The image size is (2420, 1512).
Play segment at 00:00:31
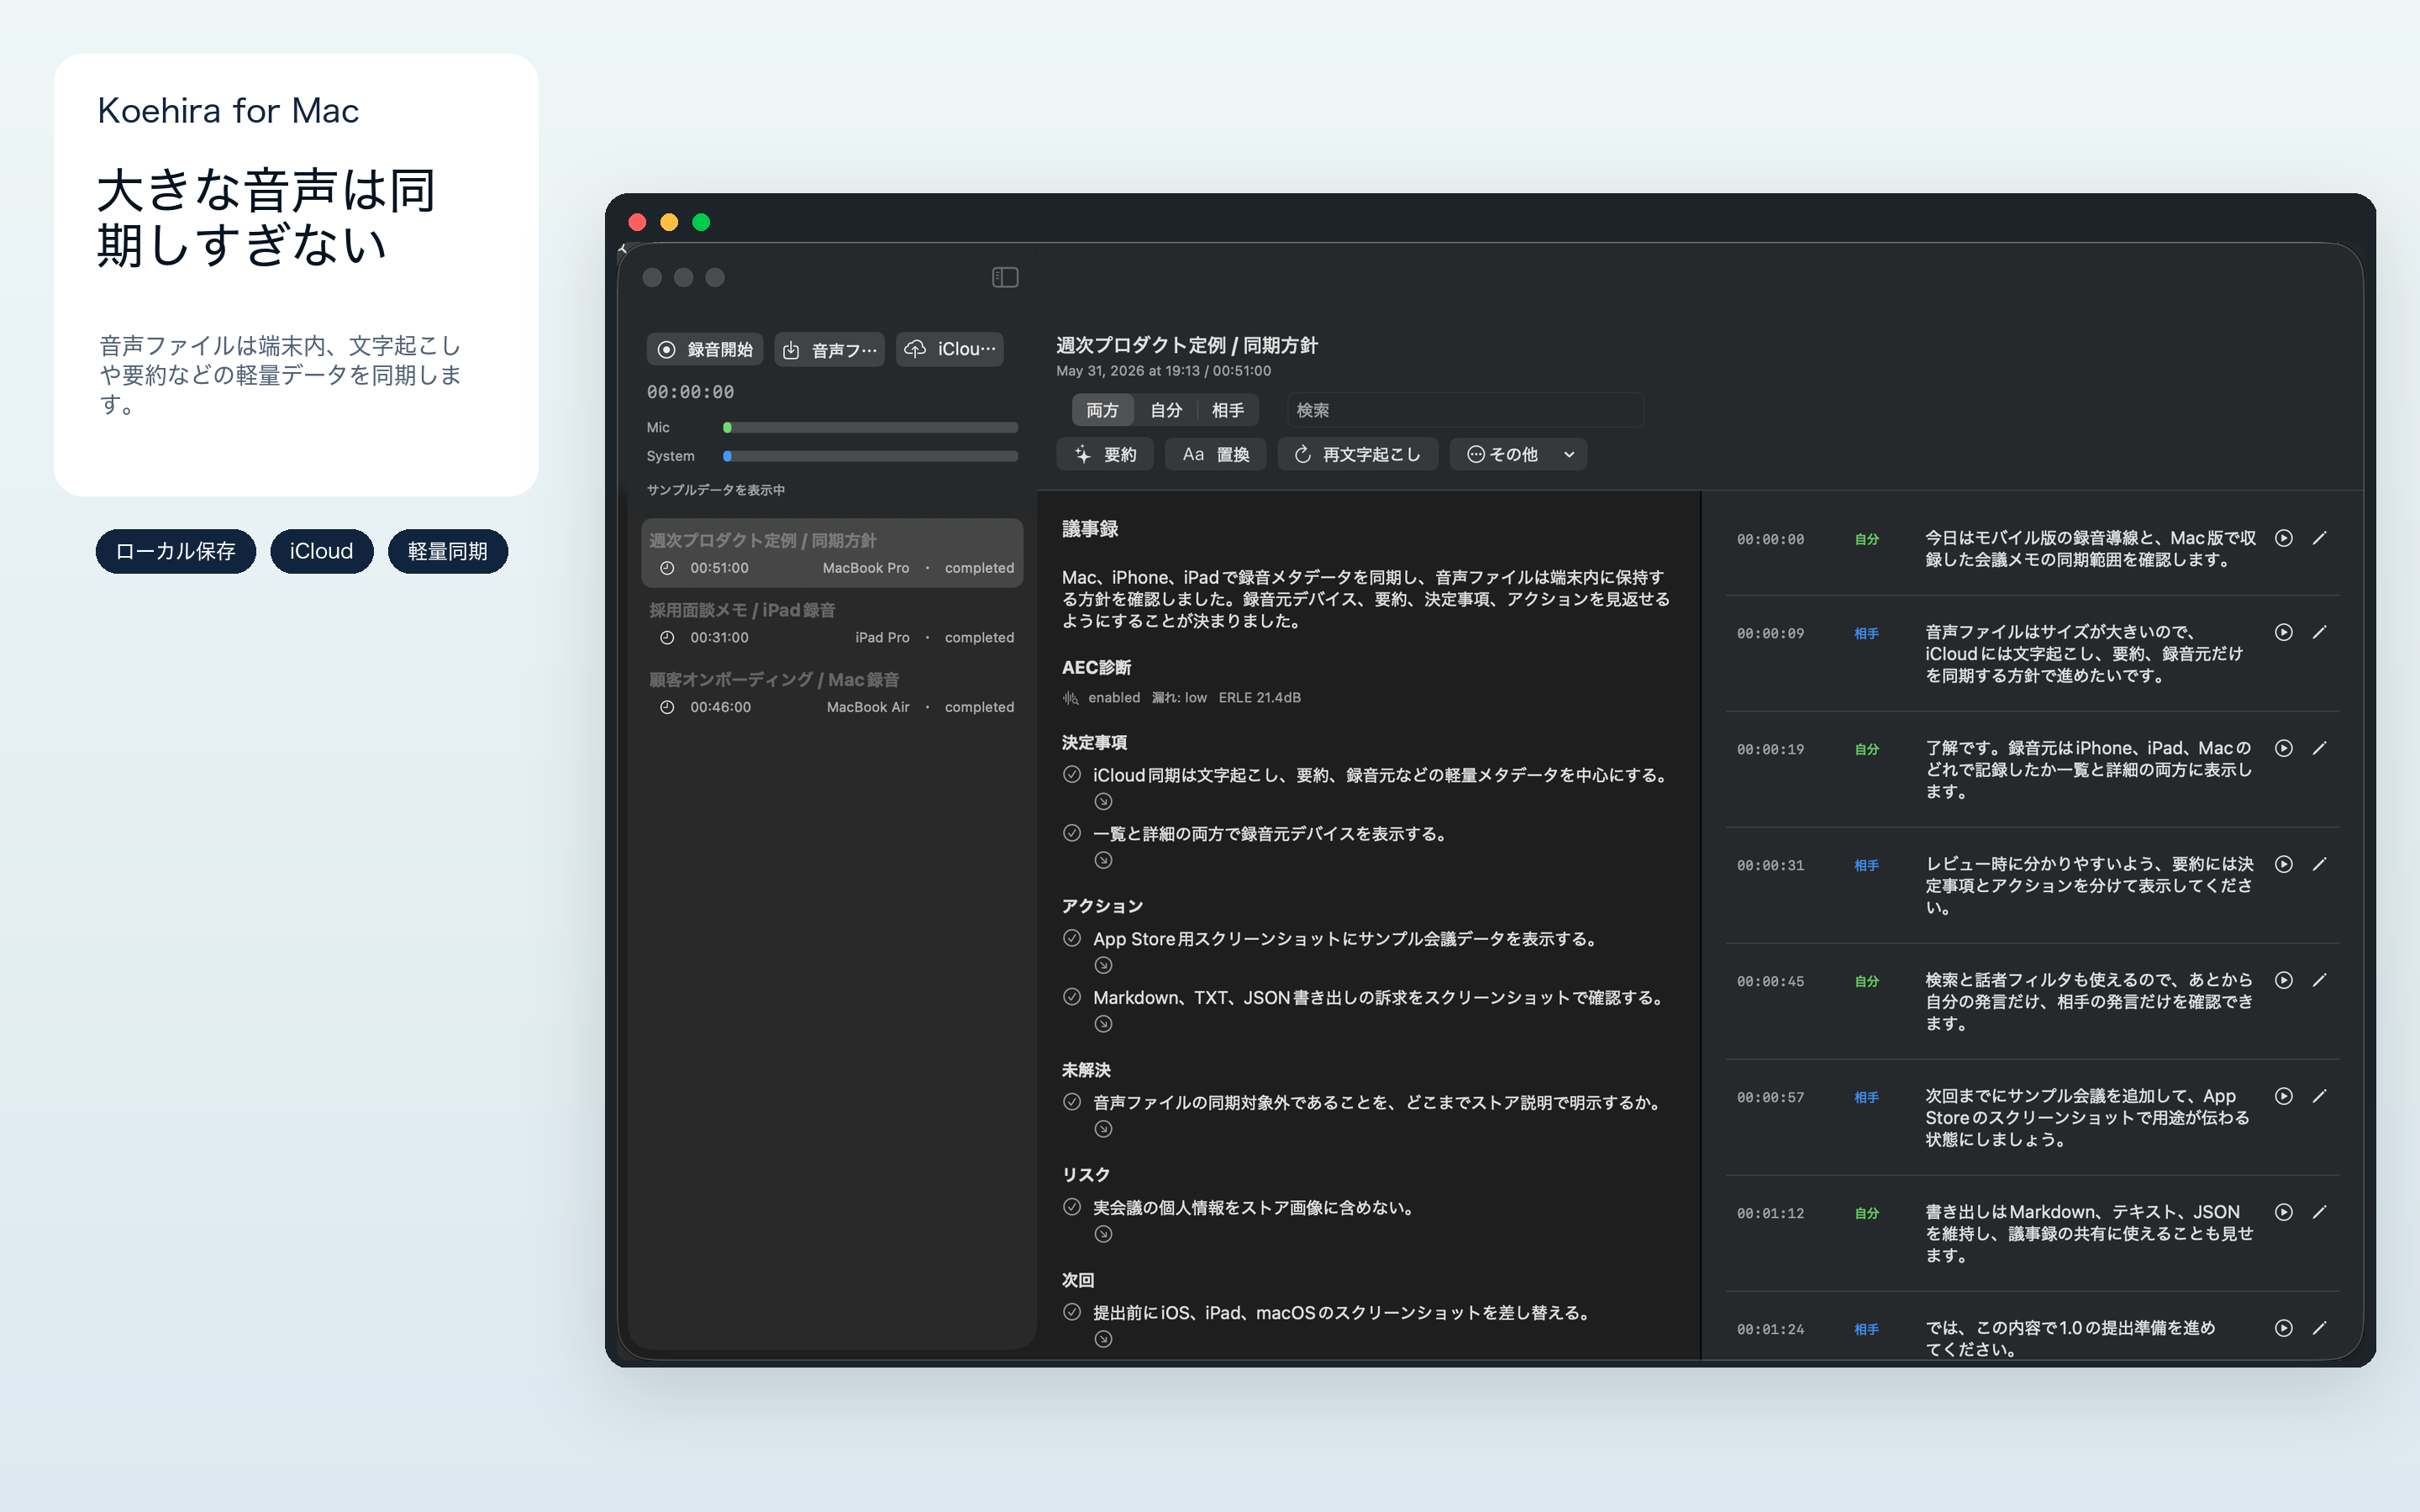tap(2284, 864)
